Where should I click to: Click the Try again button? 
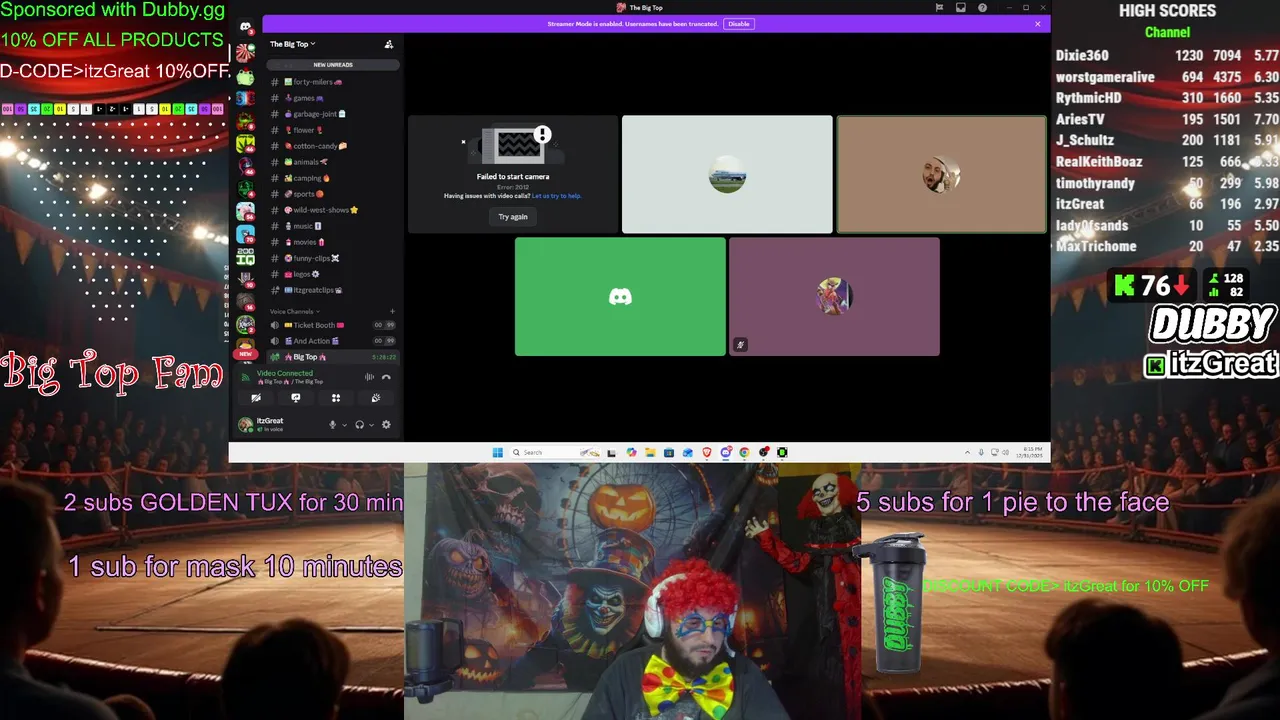[513, 217]
